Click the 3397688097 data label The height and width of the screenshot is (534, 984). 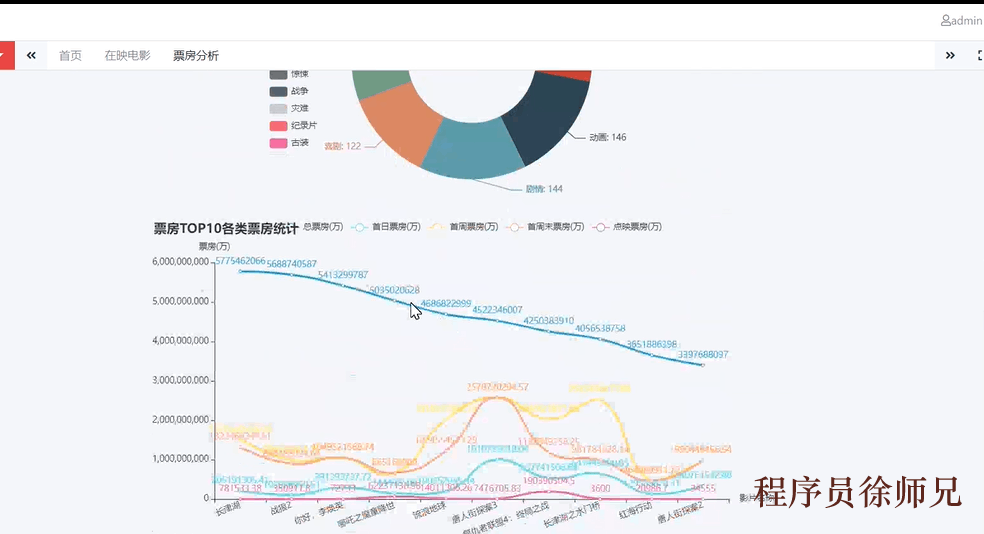click(x=703, y=354)
